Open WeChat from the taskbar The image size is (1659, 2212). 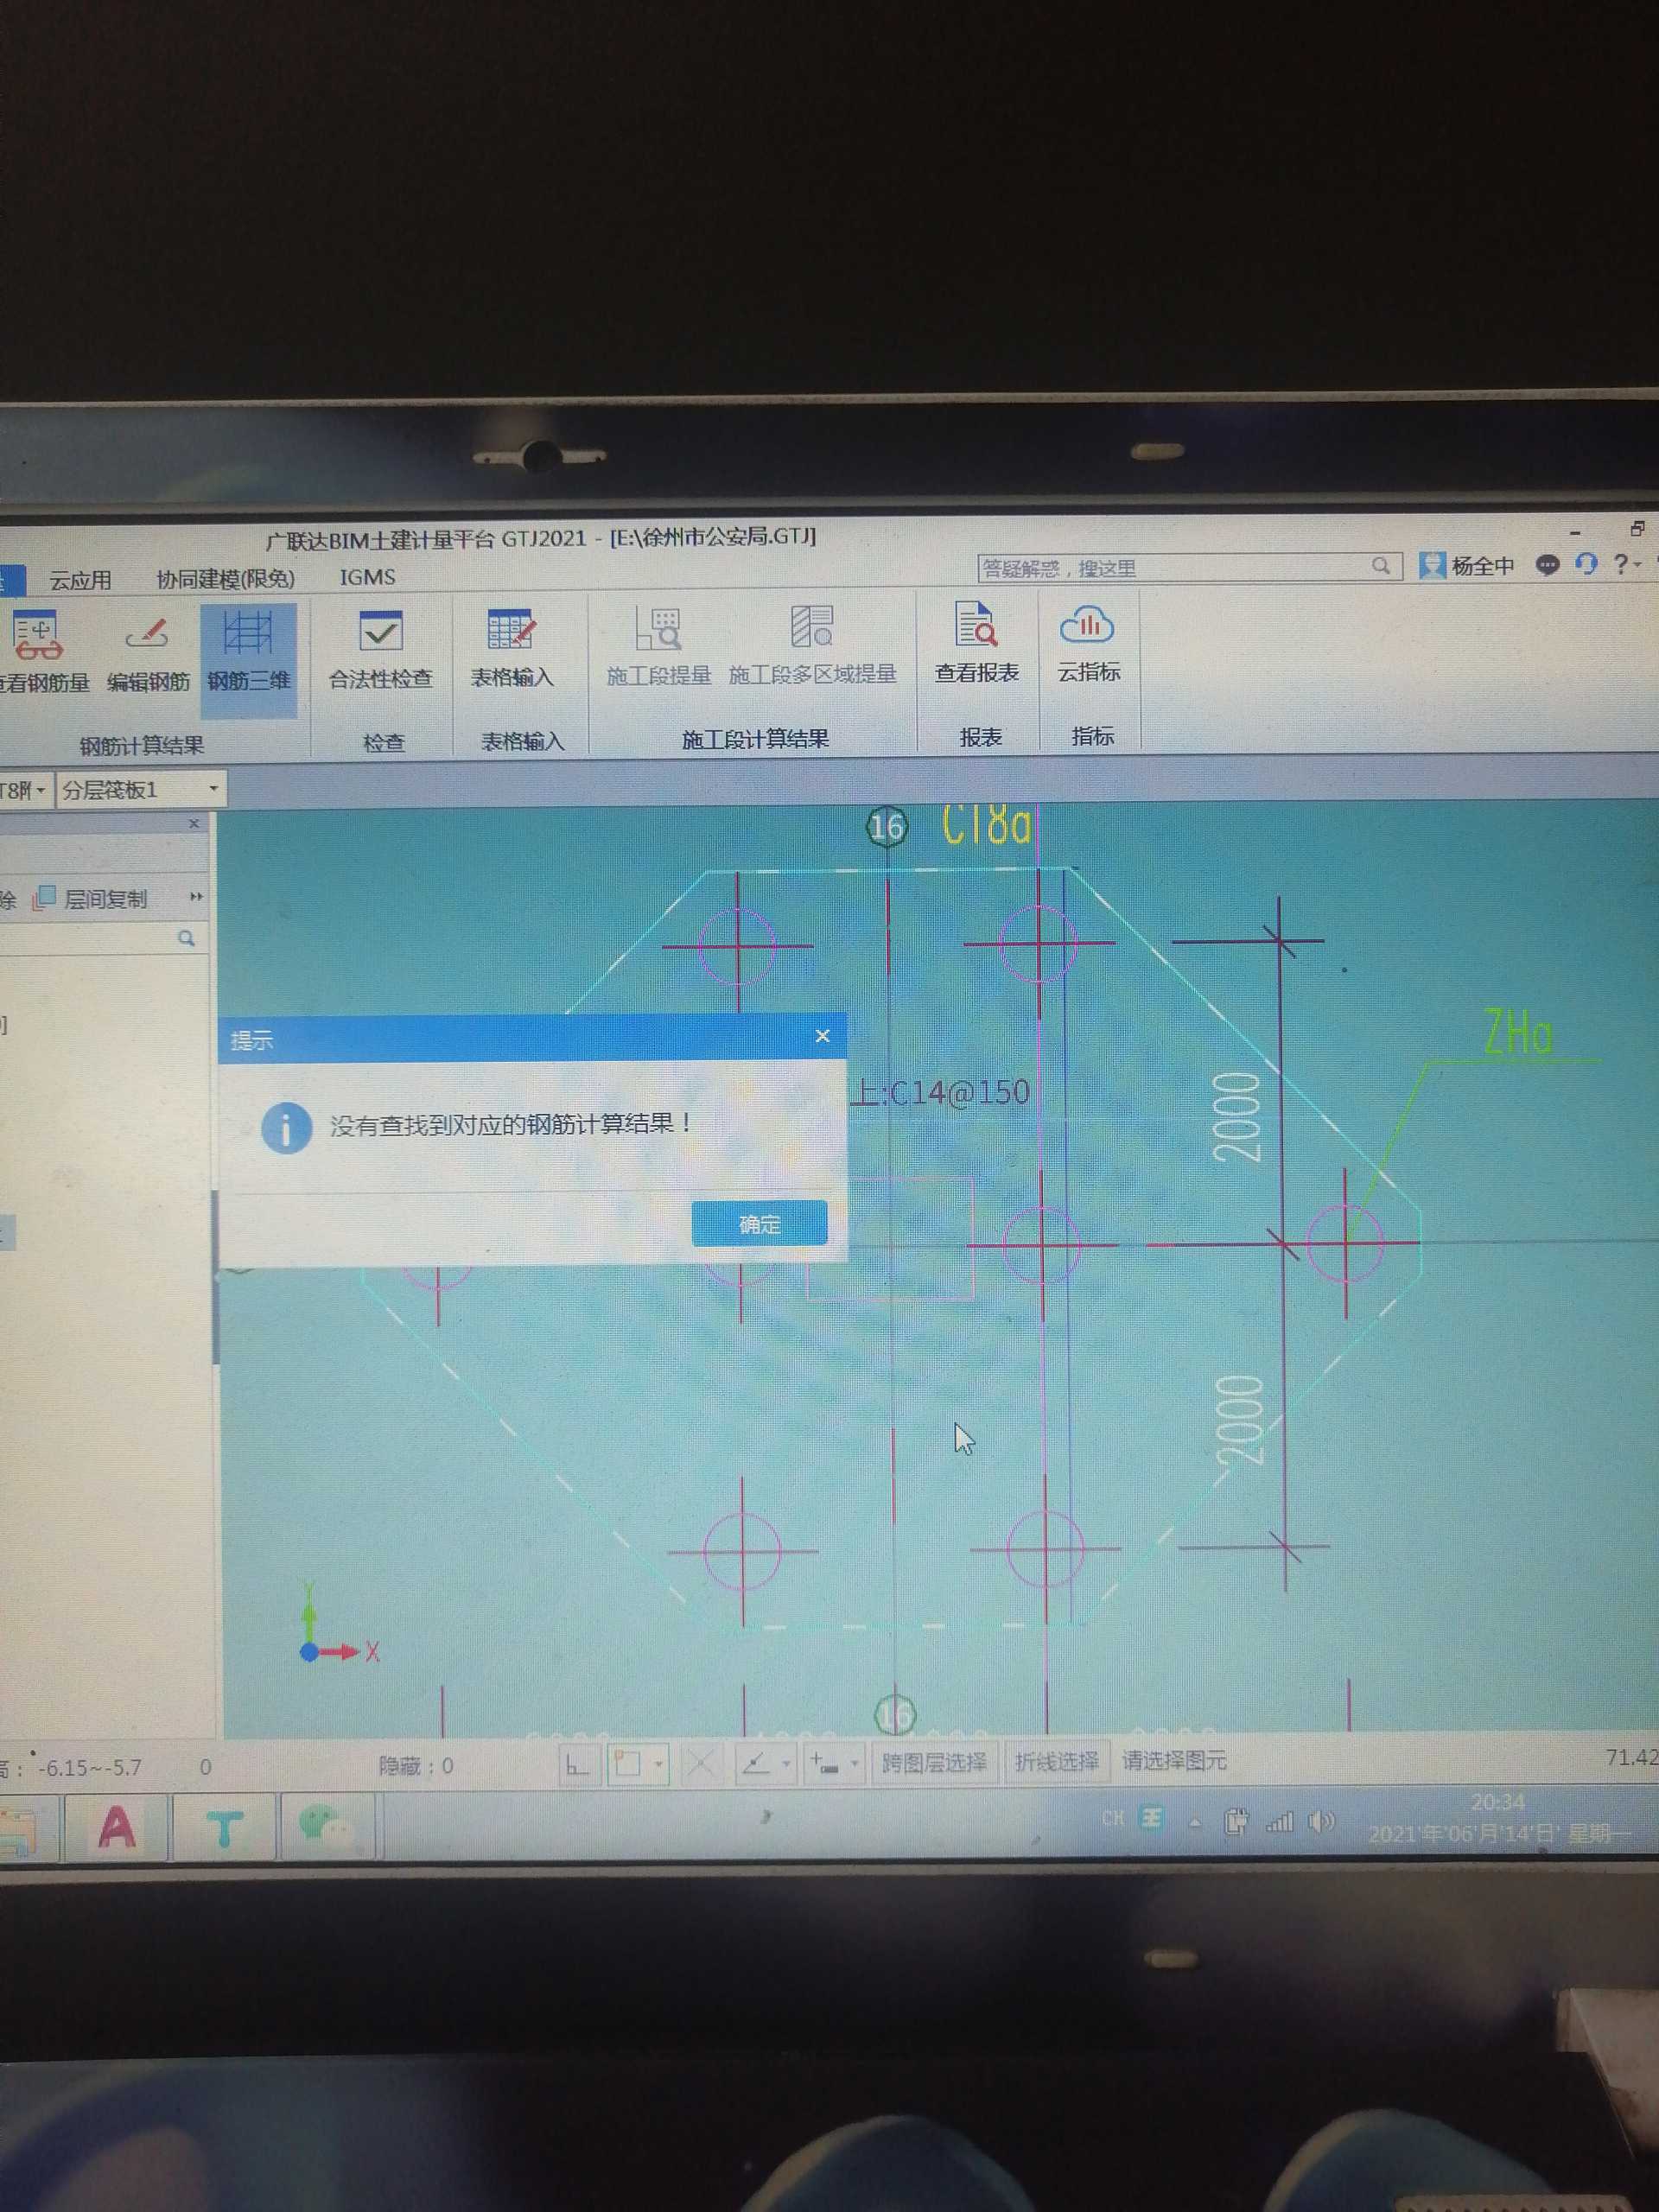click(x=326, y=1826)
